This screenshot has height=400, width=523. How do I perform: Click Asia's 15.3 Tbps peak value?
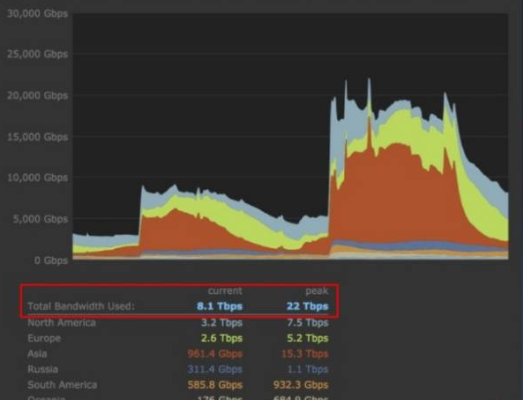[x=305, y=354]
